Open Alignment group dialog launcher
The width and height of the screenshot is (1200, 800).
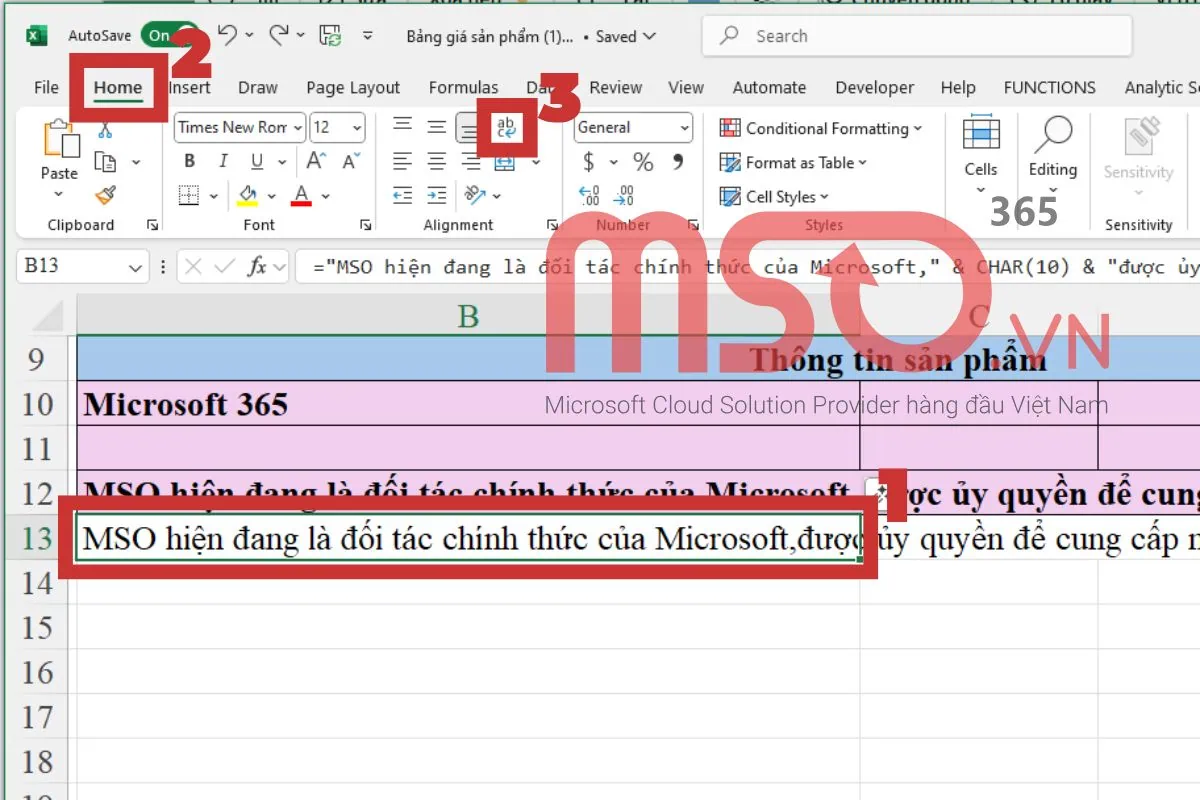pos(552,225)
